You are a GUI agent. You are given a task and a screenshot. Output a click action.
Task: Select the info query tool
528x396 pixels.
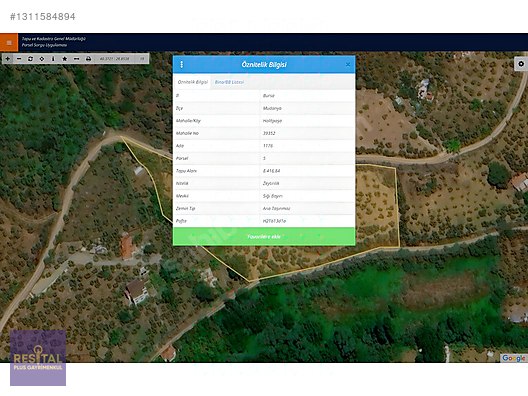pyautogui.click(x=53, y=59)
